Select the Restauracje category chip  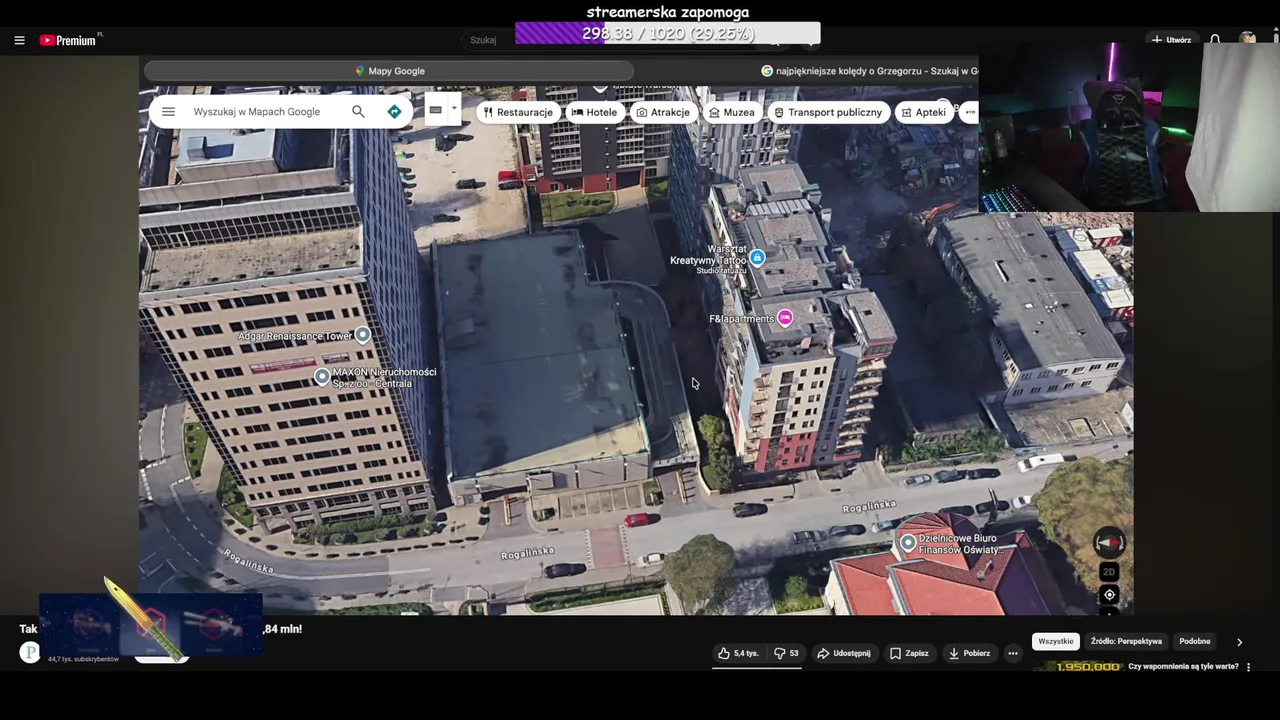(518, 112)
